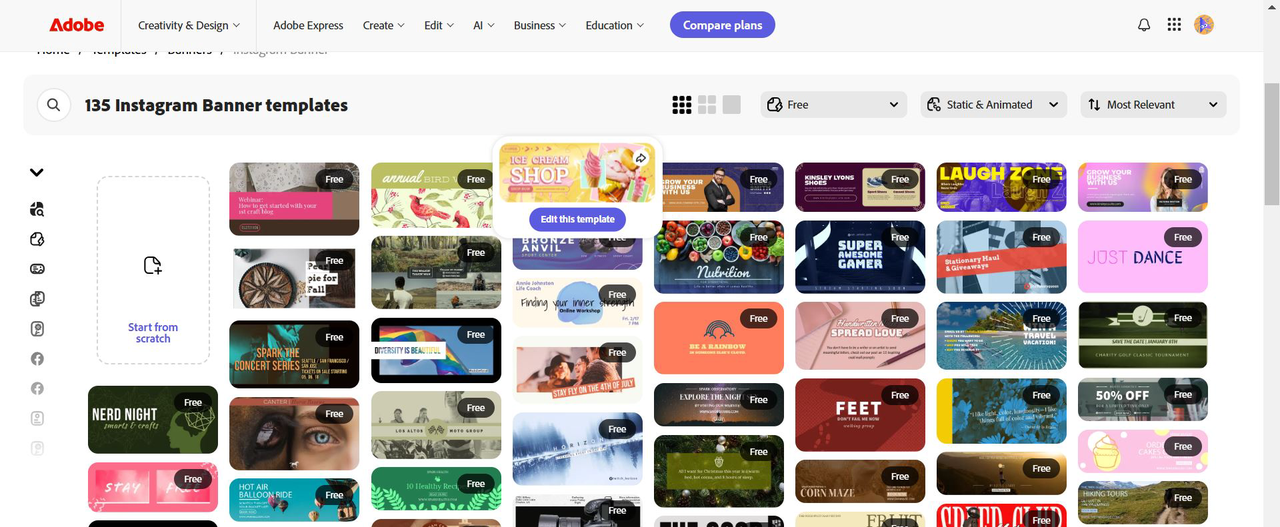Screen dimensions: 1280x527
Task: Open the user profile avatar
Action: (x=1204, y=25)
